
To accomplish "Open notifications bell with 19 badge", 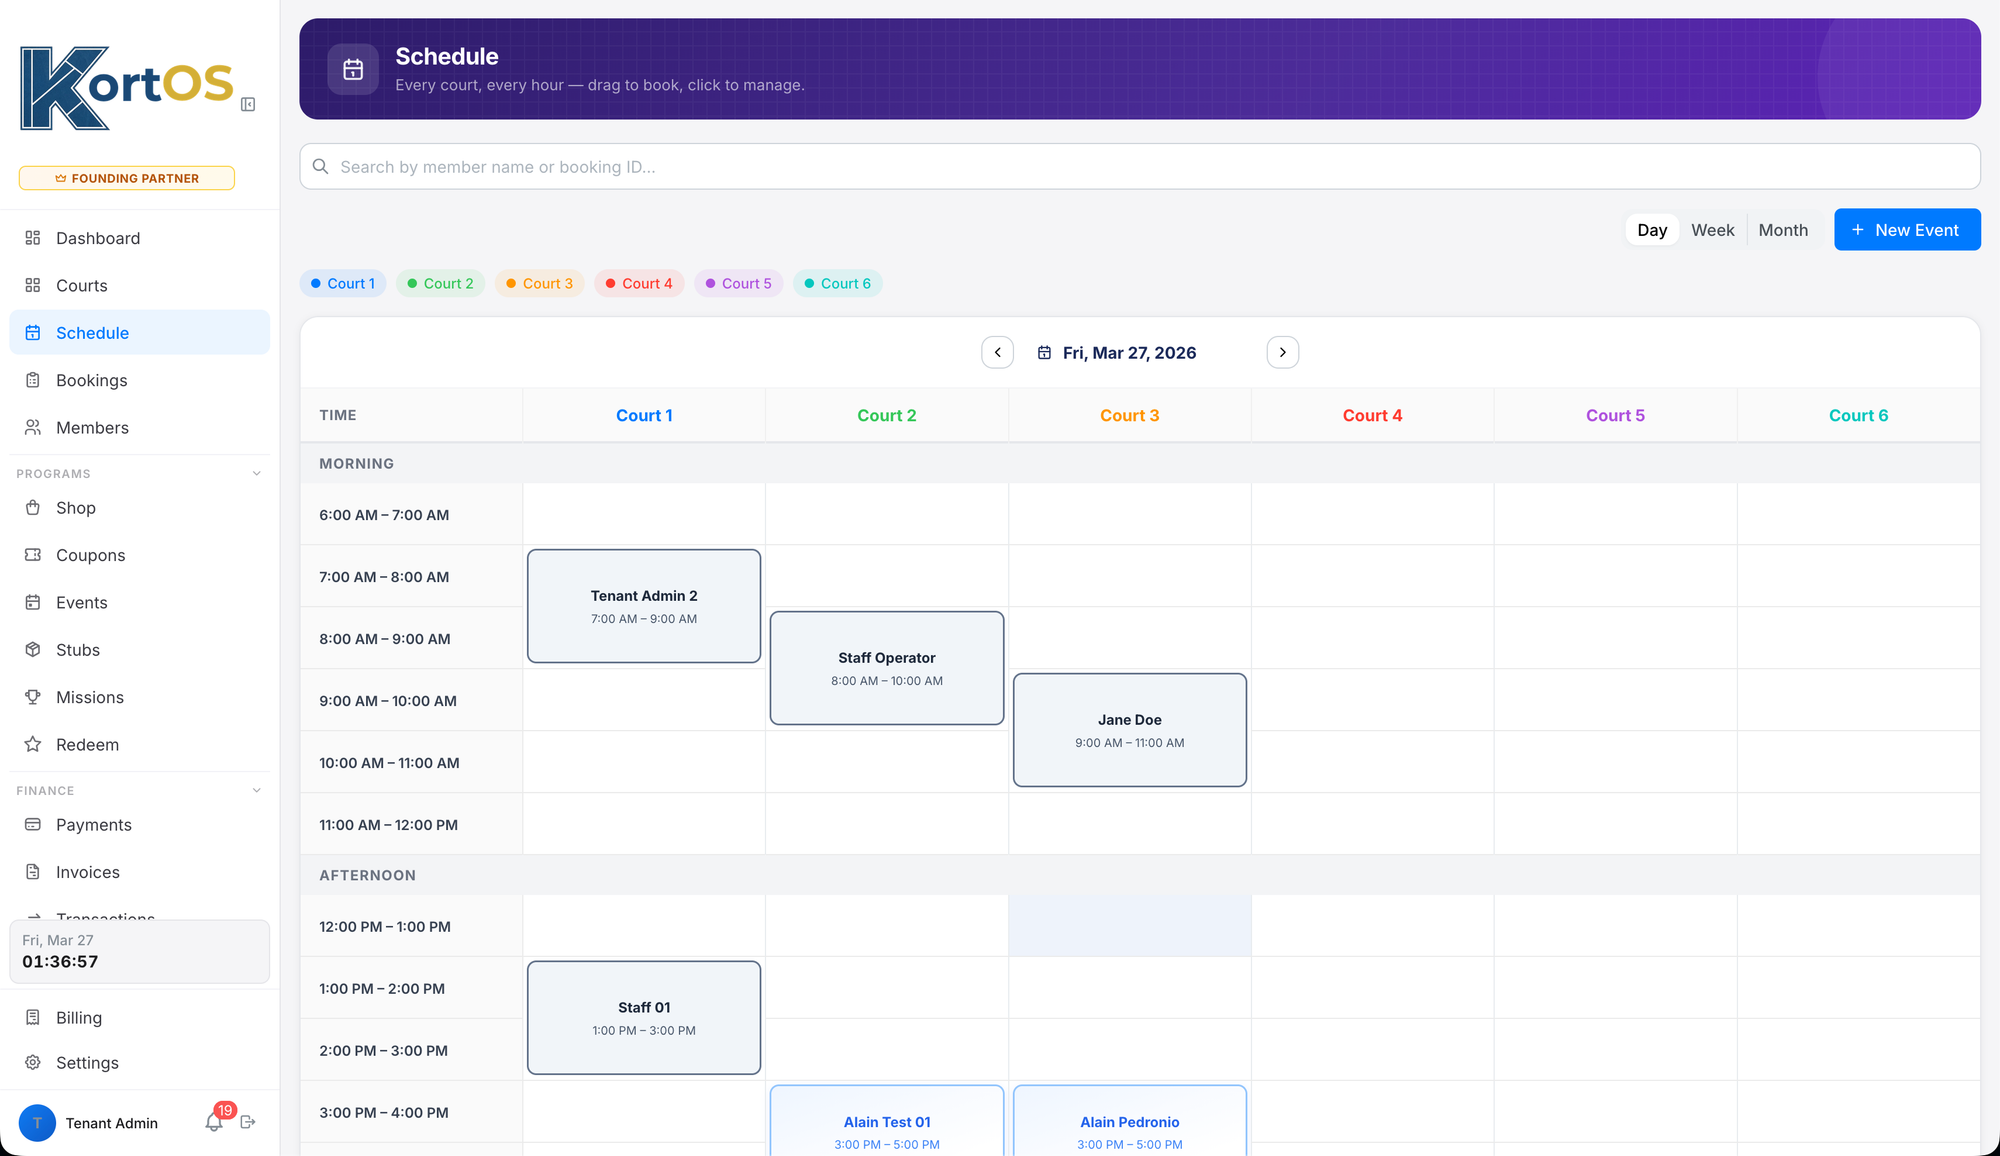I will [x=214, y=1122].
